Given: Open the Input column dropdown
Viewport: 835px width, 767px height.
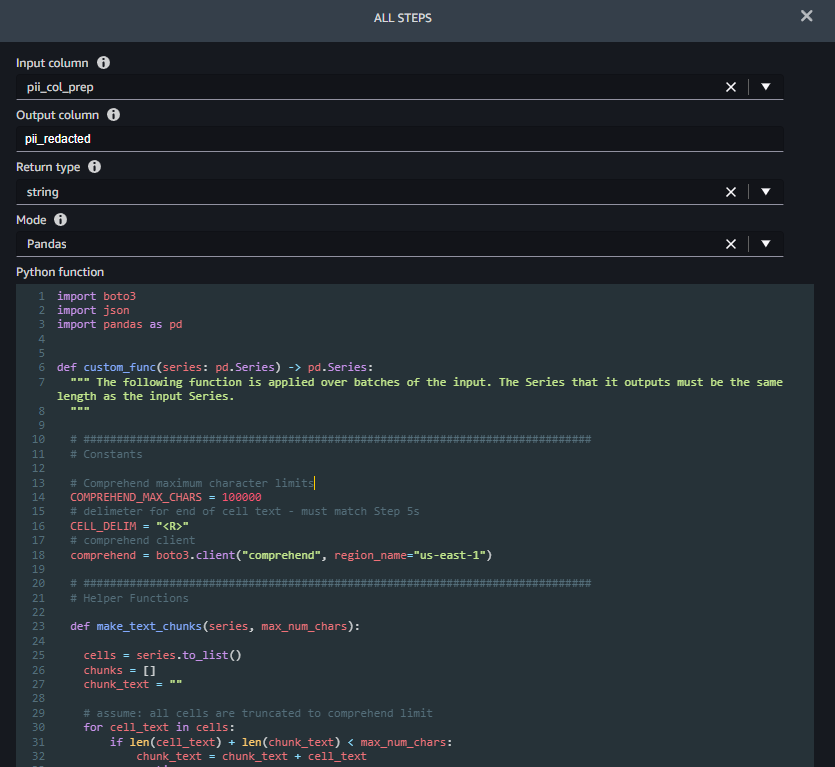Looking at the screenshot, I should [x=766, y=86].
